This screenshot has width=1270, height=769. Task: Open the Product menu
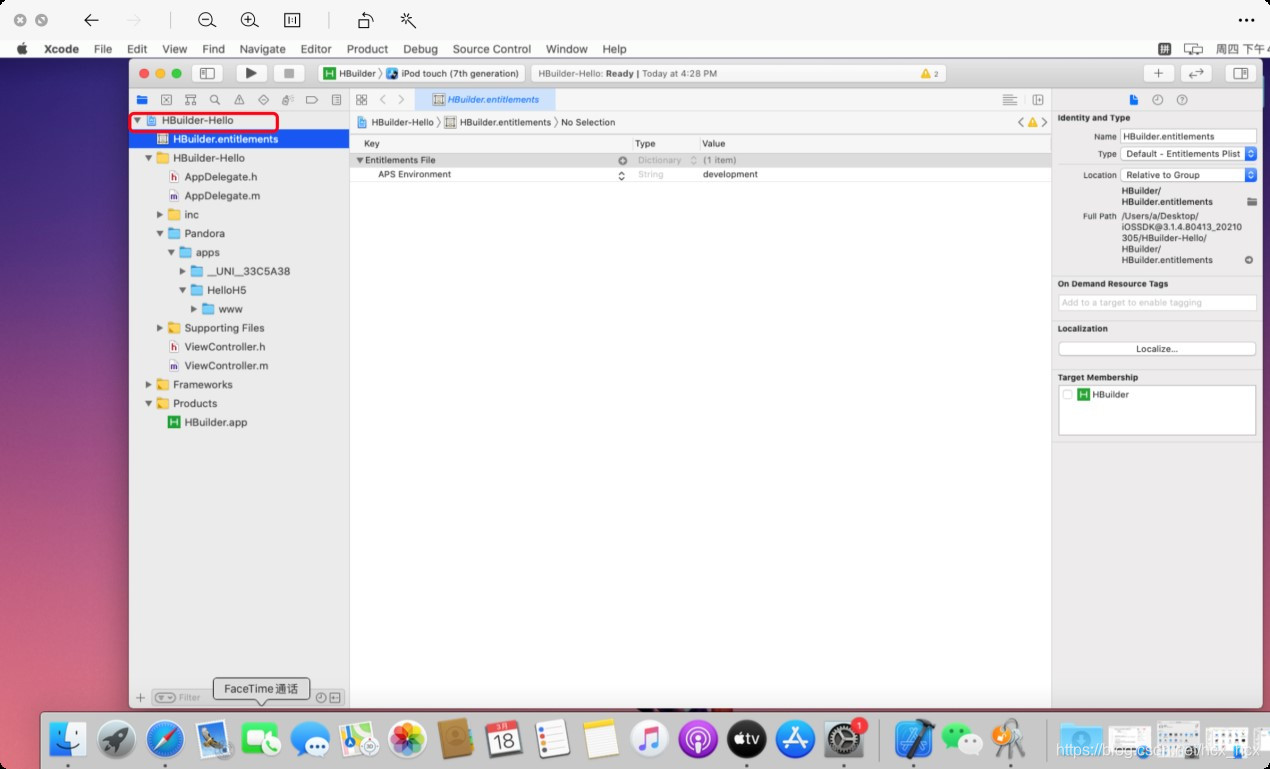pyautogui.click(x=367, y=49)
